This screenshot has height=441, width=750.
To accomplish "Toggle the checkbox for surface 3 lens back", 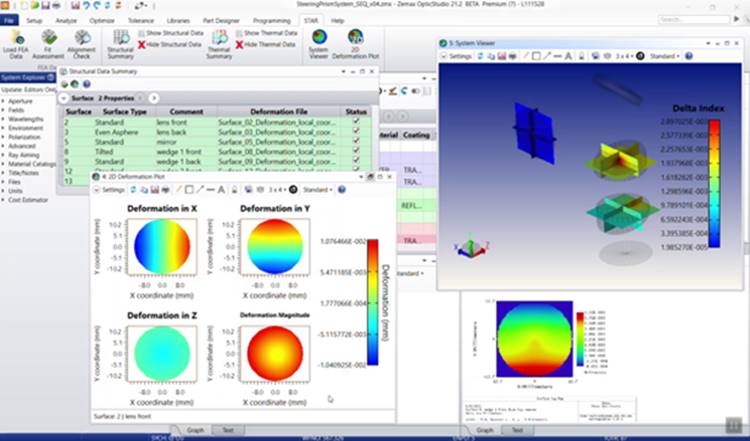I will coord(356,132).
